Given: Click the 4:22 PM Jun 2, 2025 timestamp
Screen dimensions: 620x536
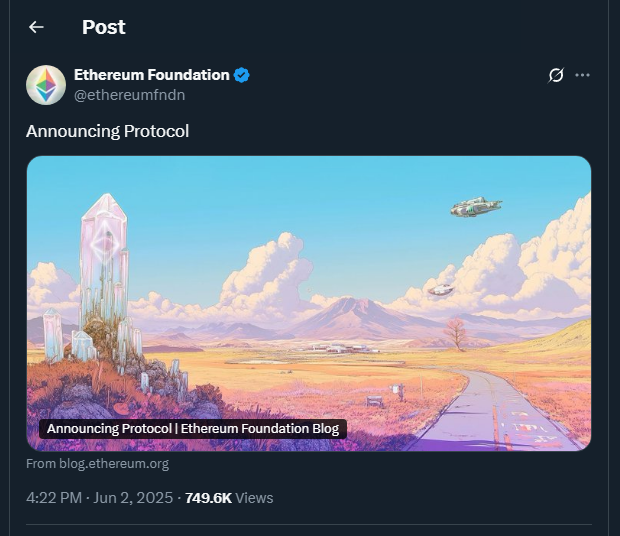Looking at the screenshot, I should tap(100, 497).
